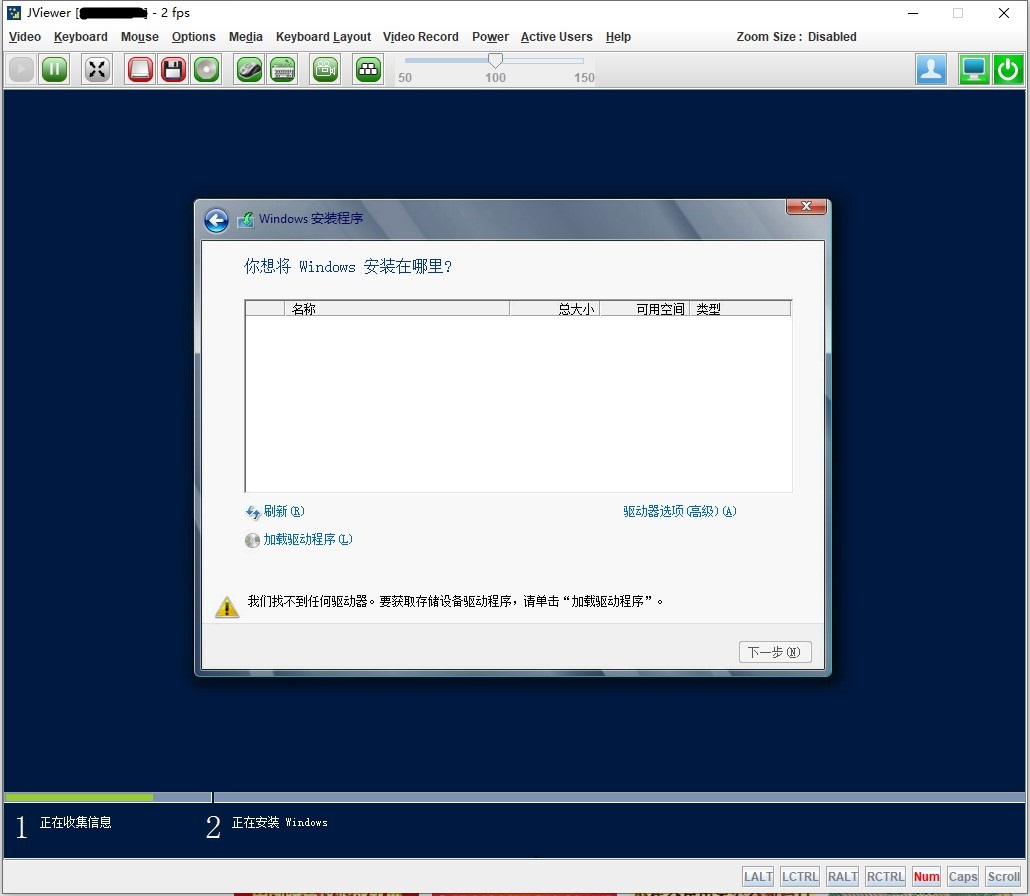Toggle full screen mode icon

pos(97,69)
